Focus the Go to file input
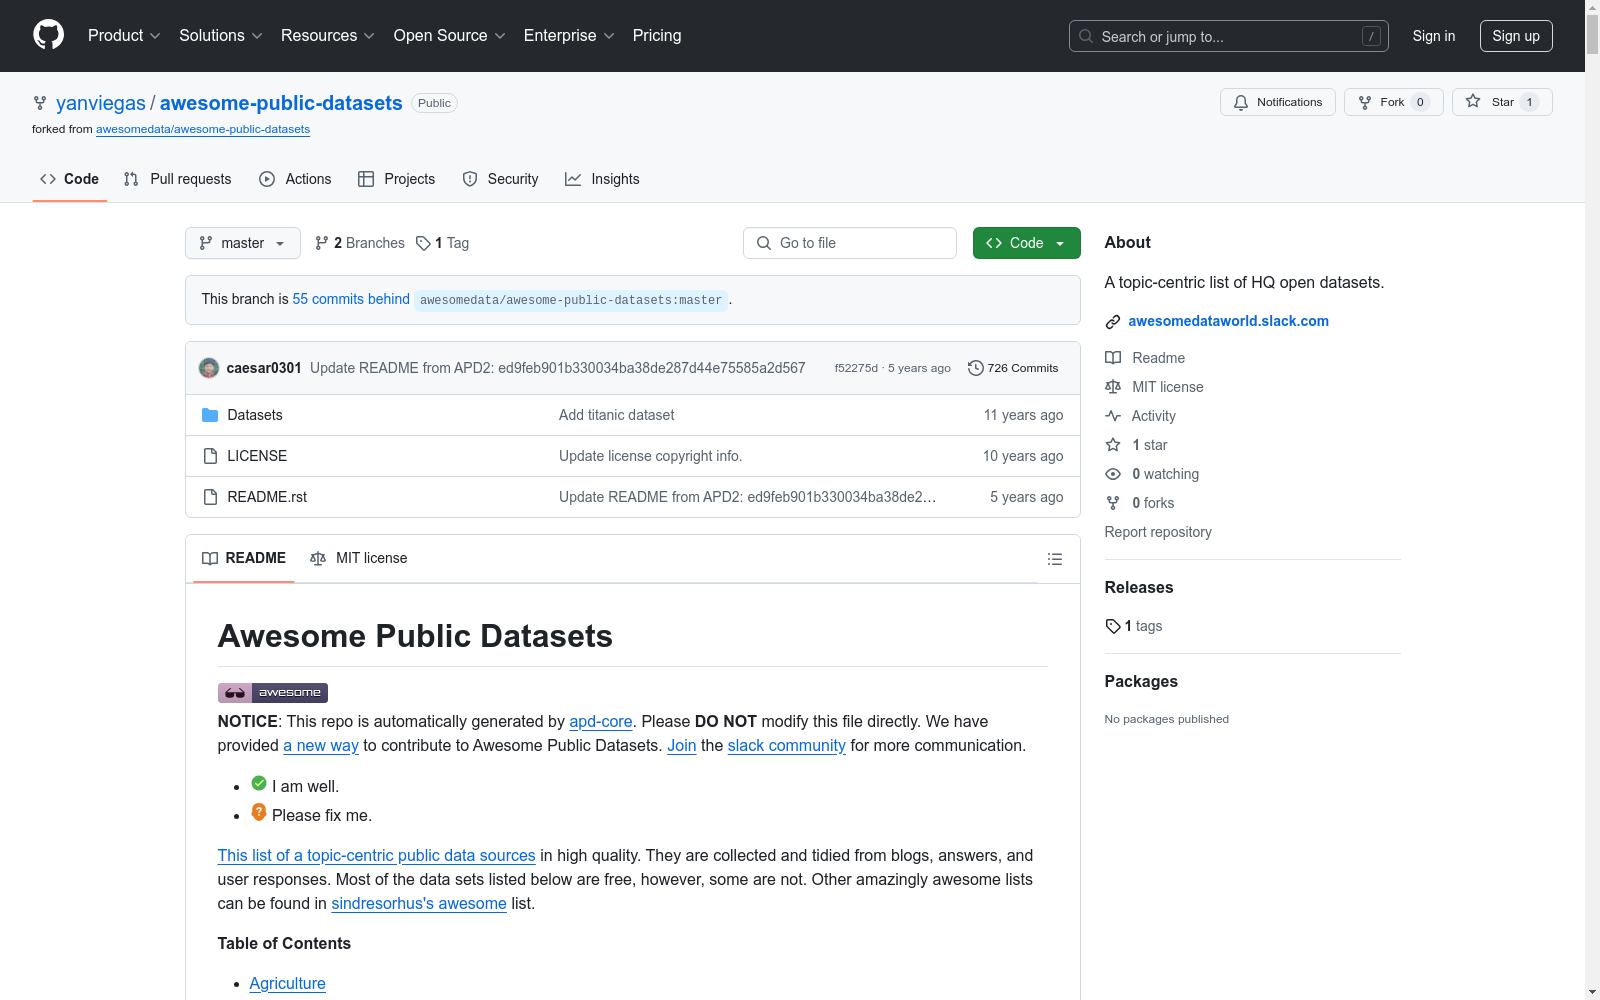The image size is (1600, 1000). click(850, 243)
